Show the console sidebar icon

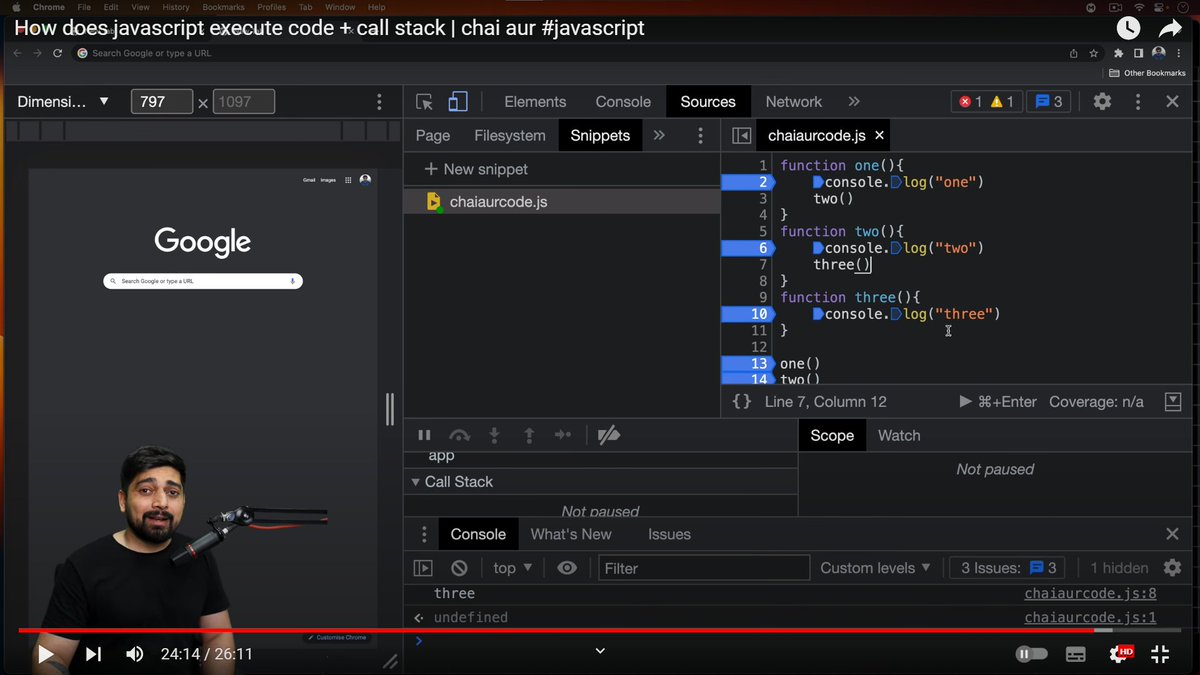[x=424, y=568]
